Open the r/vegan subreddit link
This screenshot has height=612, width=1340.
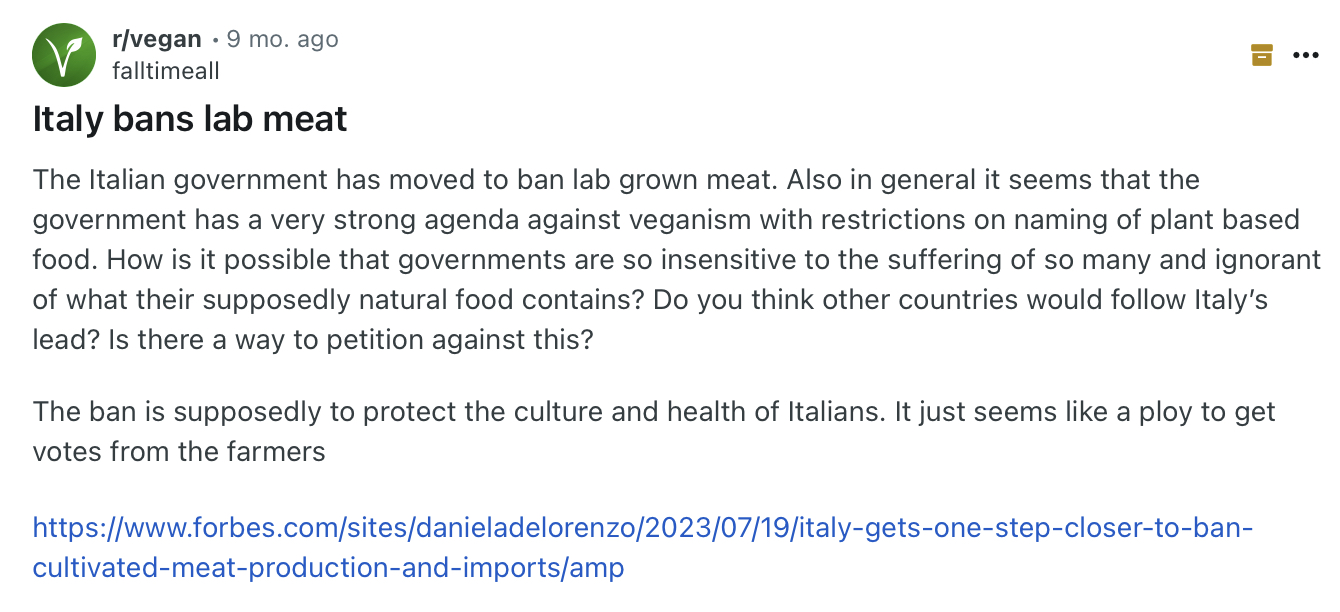(x=157, y=40)
